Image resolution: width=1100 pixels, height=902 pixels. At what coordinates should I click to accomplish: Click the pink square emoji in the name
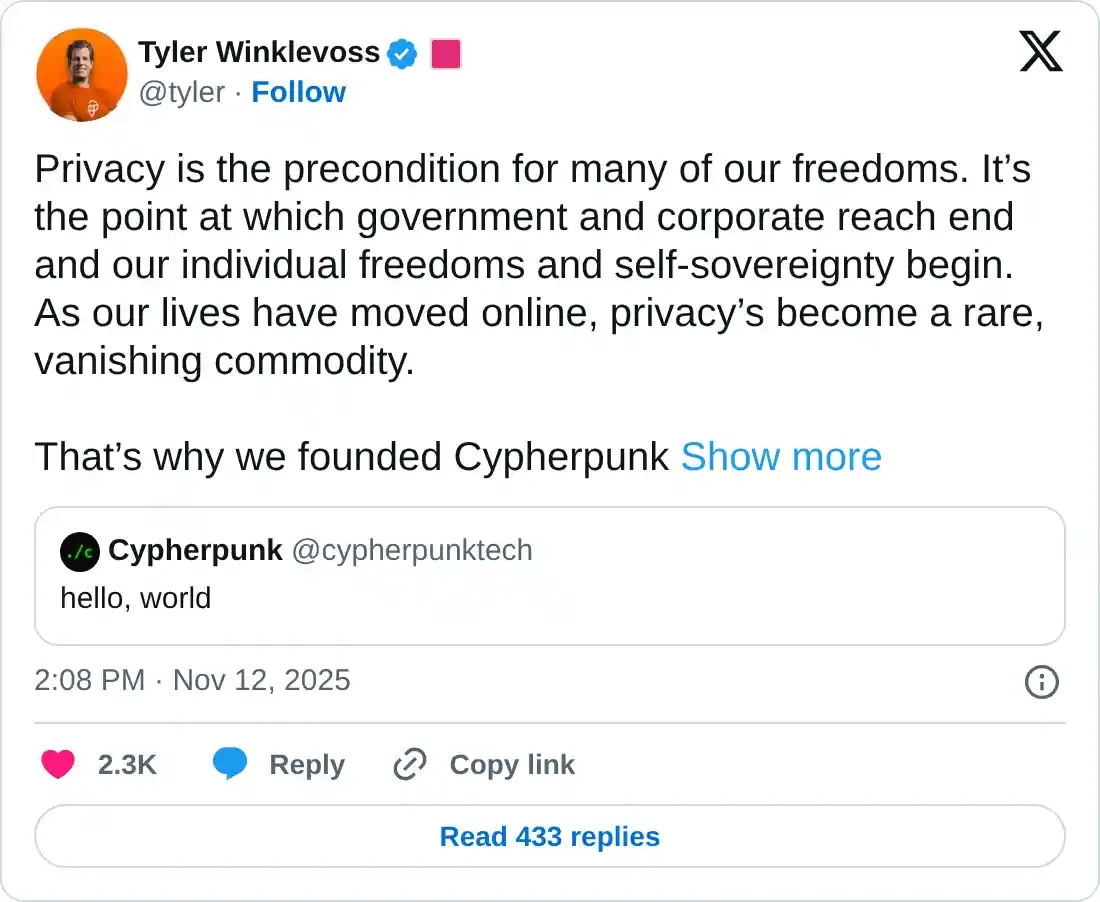[445, 54]
